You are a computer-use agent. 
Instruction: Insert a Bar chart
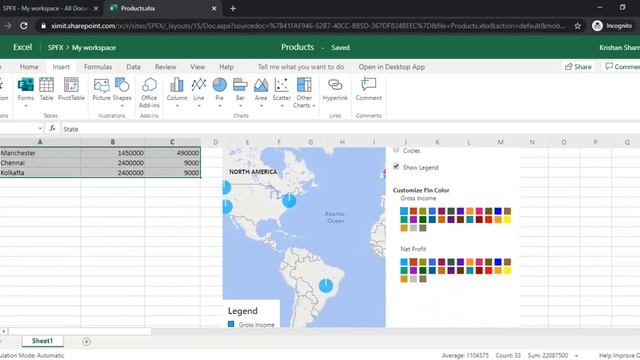[240, 89]
